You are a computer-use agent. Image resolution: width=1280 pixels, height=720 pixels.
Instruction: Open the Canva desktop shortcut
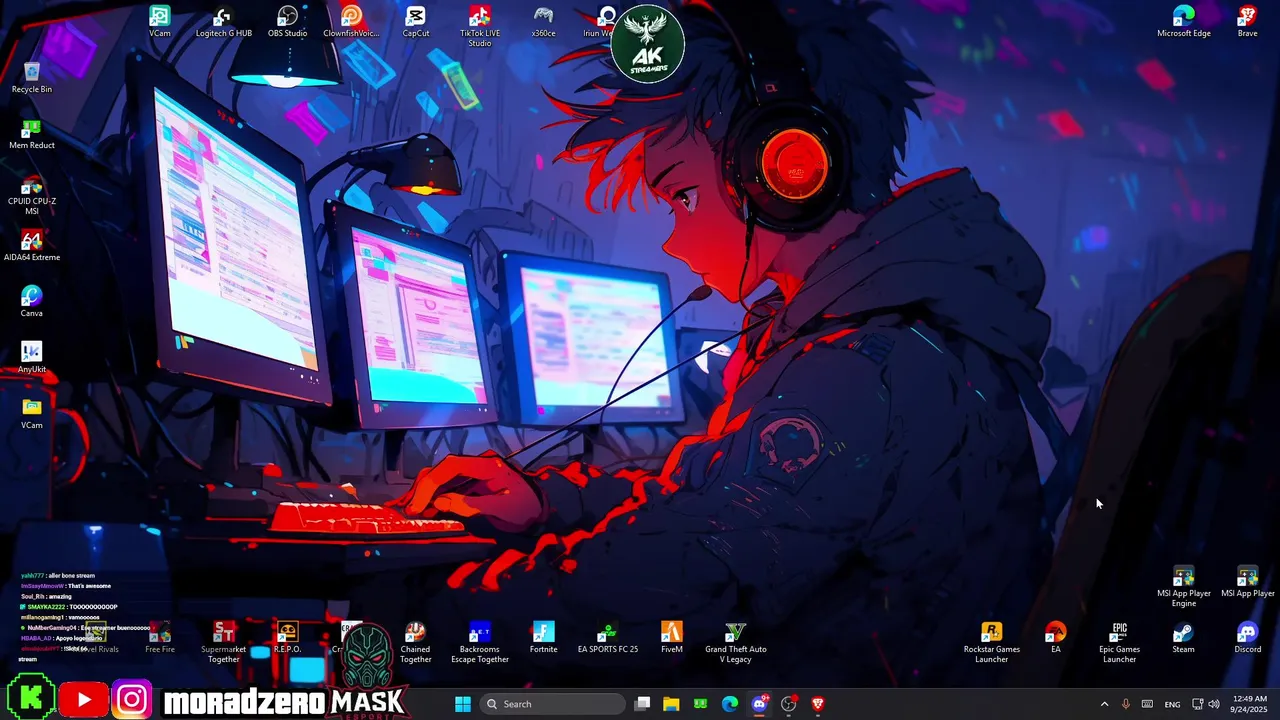(x=32, y=302)
